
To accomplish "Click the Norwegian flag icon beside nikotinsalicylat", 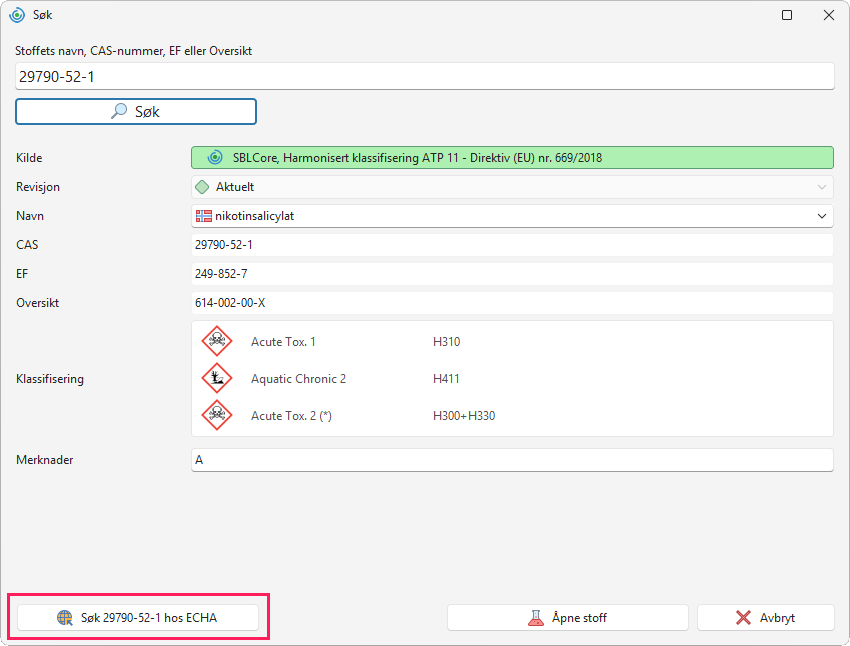I will click(x=204, y=216).
